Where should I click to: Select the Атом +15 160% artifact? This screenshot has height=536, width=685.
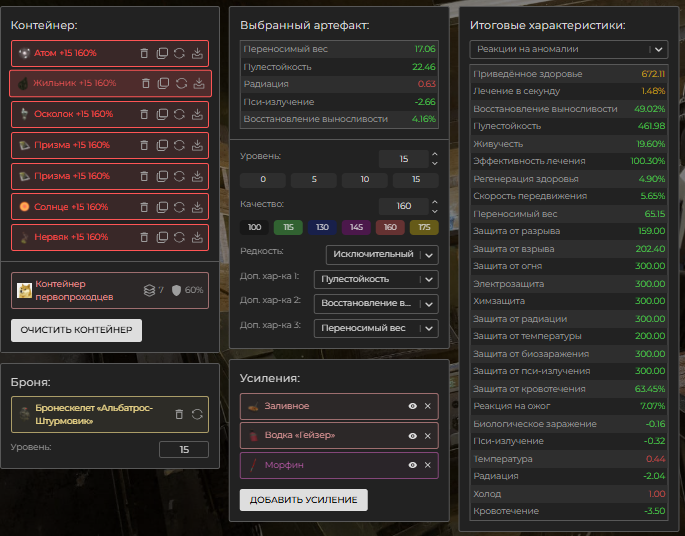[x=110, y=53]
